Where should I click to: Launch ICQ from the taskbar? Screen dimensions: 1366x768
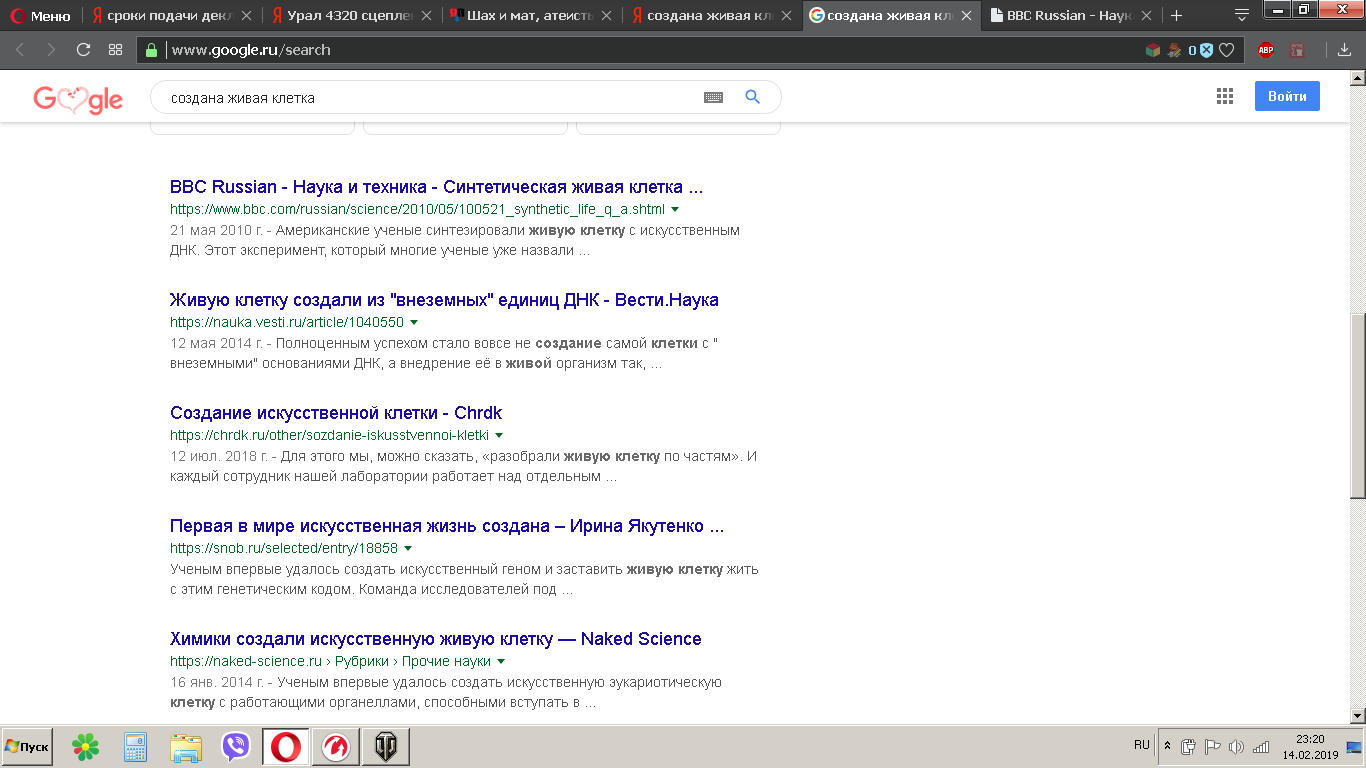pos(86,747)
